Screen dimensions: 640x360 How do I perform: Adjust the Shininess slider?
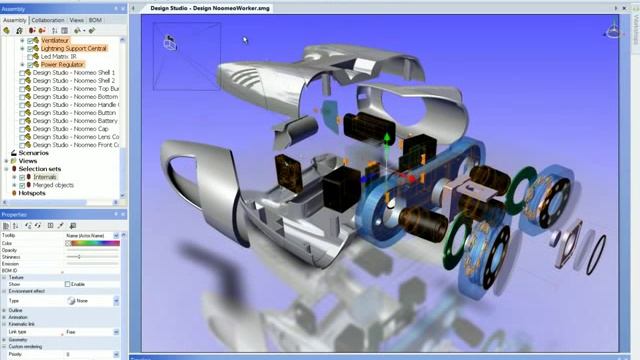[x=93, y=257]
